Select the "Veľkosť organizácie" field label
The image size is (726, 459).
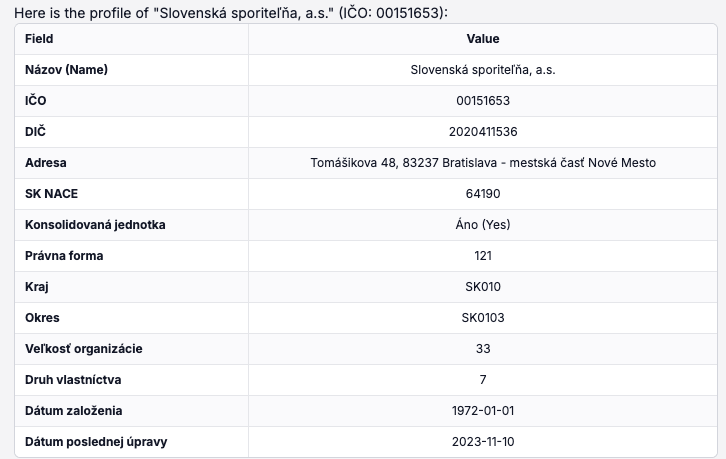84,349
